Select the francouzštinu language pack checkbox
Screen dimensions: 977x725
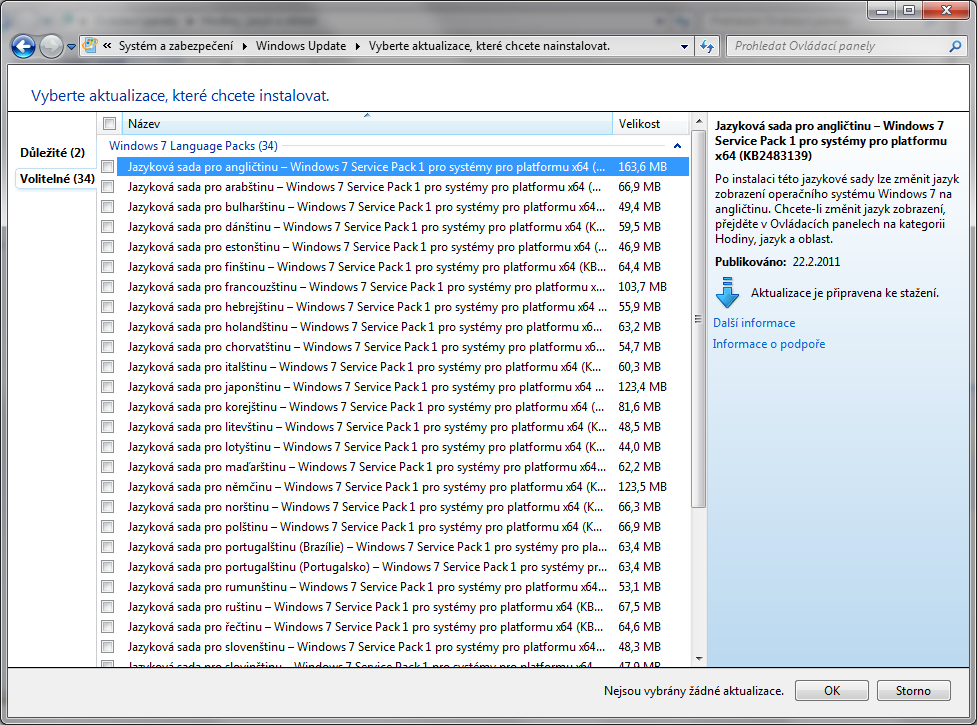click(x=108, y=287)
